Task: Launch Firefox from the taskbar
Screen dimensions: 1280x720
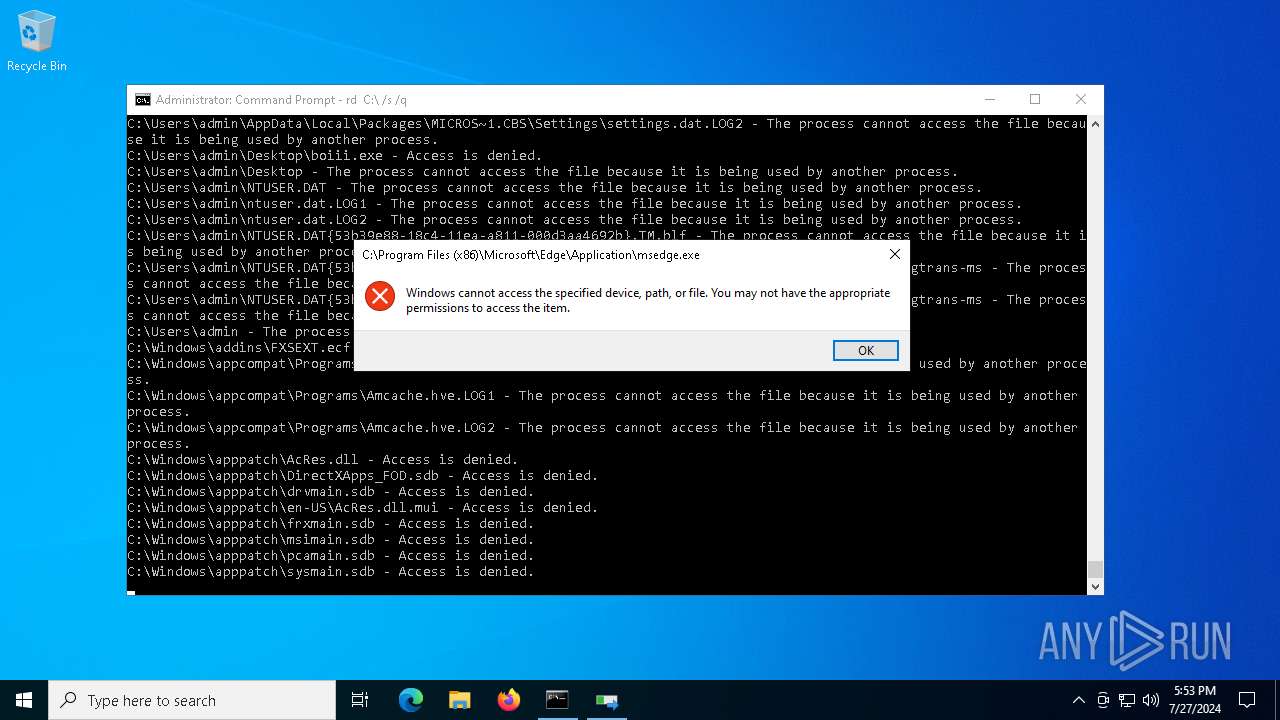Action: point(509,700)
